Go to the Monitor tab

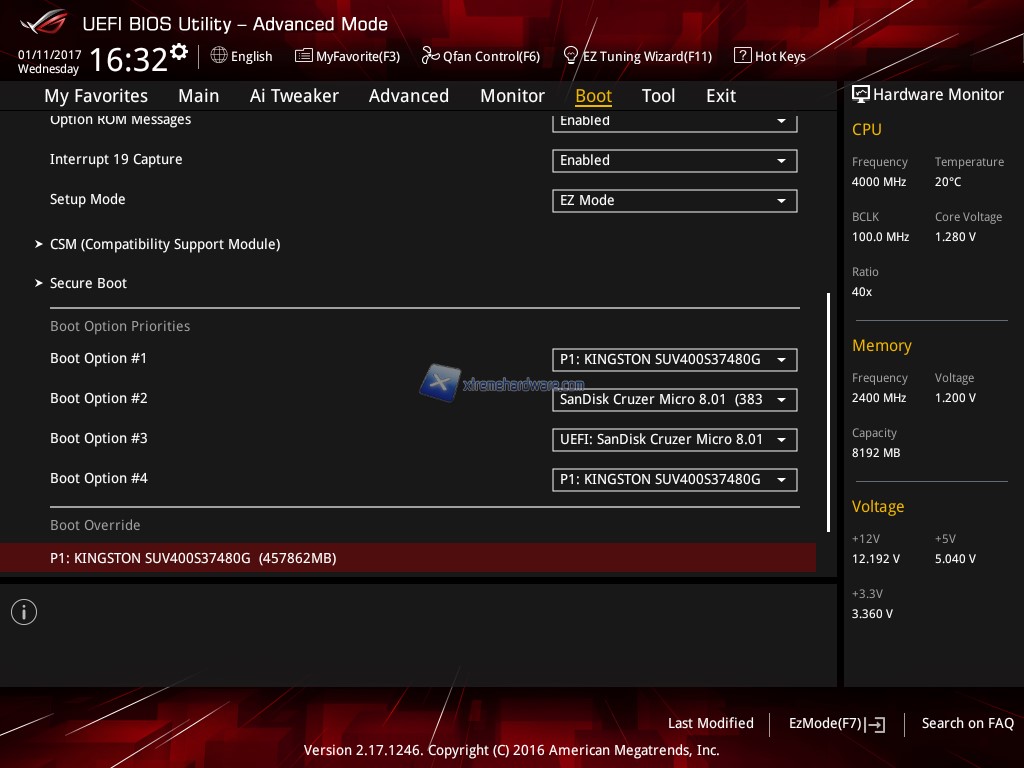tap(512, 96)
